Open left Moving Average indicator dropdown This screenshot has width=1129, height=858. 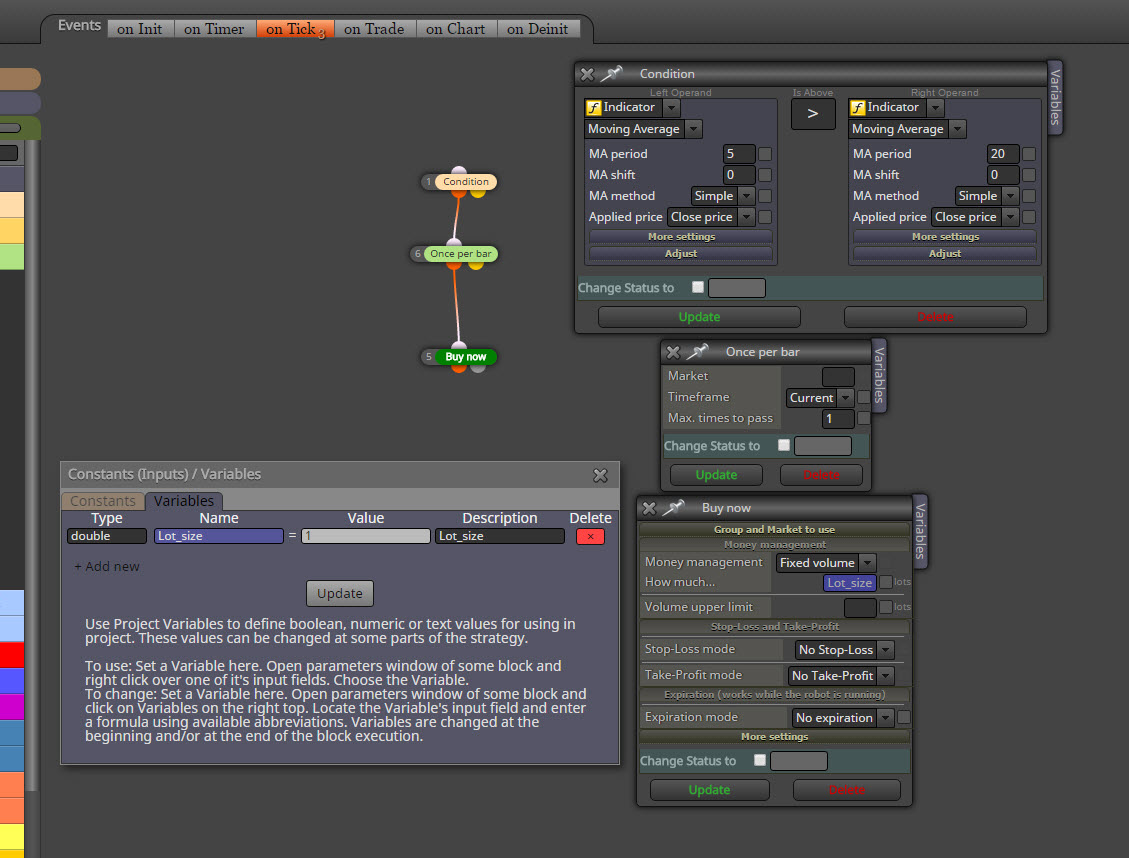(693, 130)
